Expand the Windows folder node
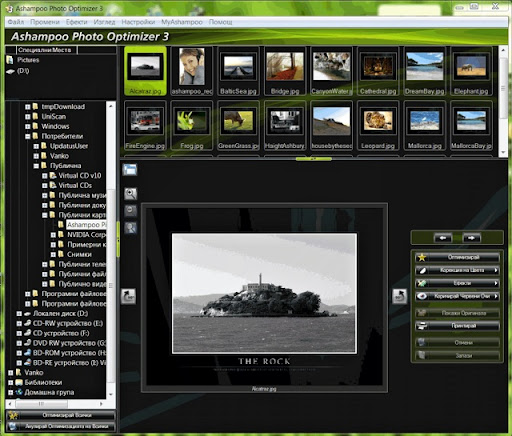512x436 pixels. (28, 127)
